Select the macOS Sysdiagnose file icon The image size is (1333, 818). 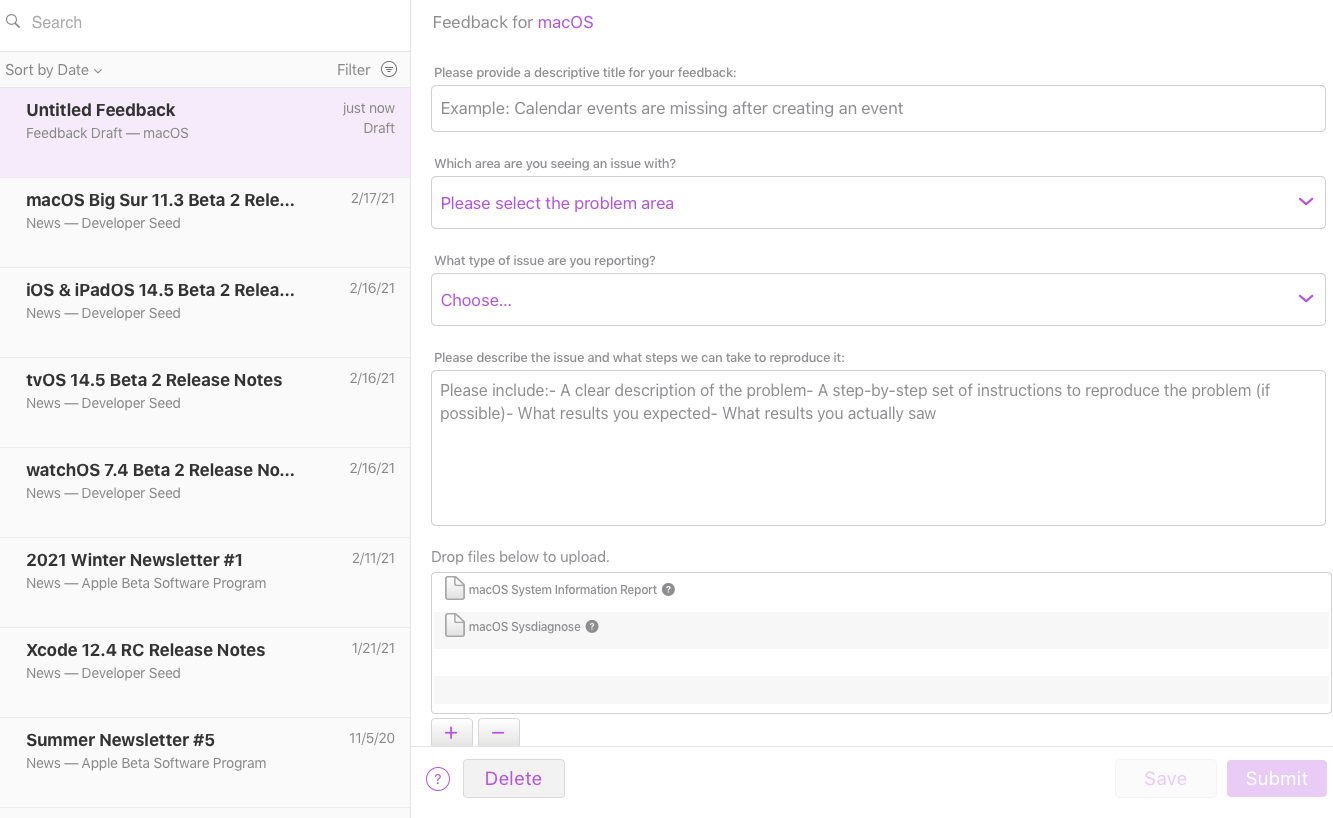click(x=454, y=626)
